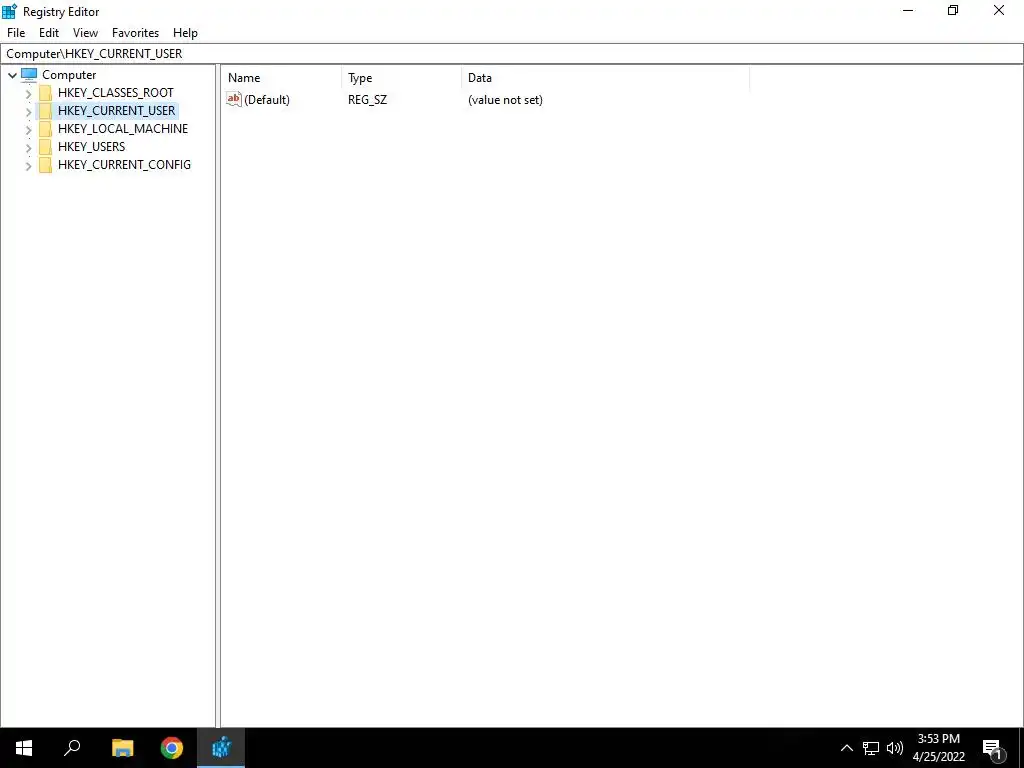Select the (Default) value name
1024x768 pixels.
tap(266, 99)
